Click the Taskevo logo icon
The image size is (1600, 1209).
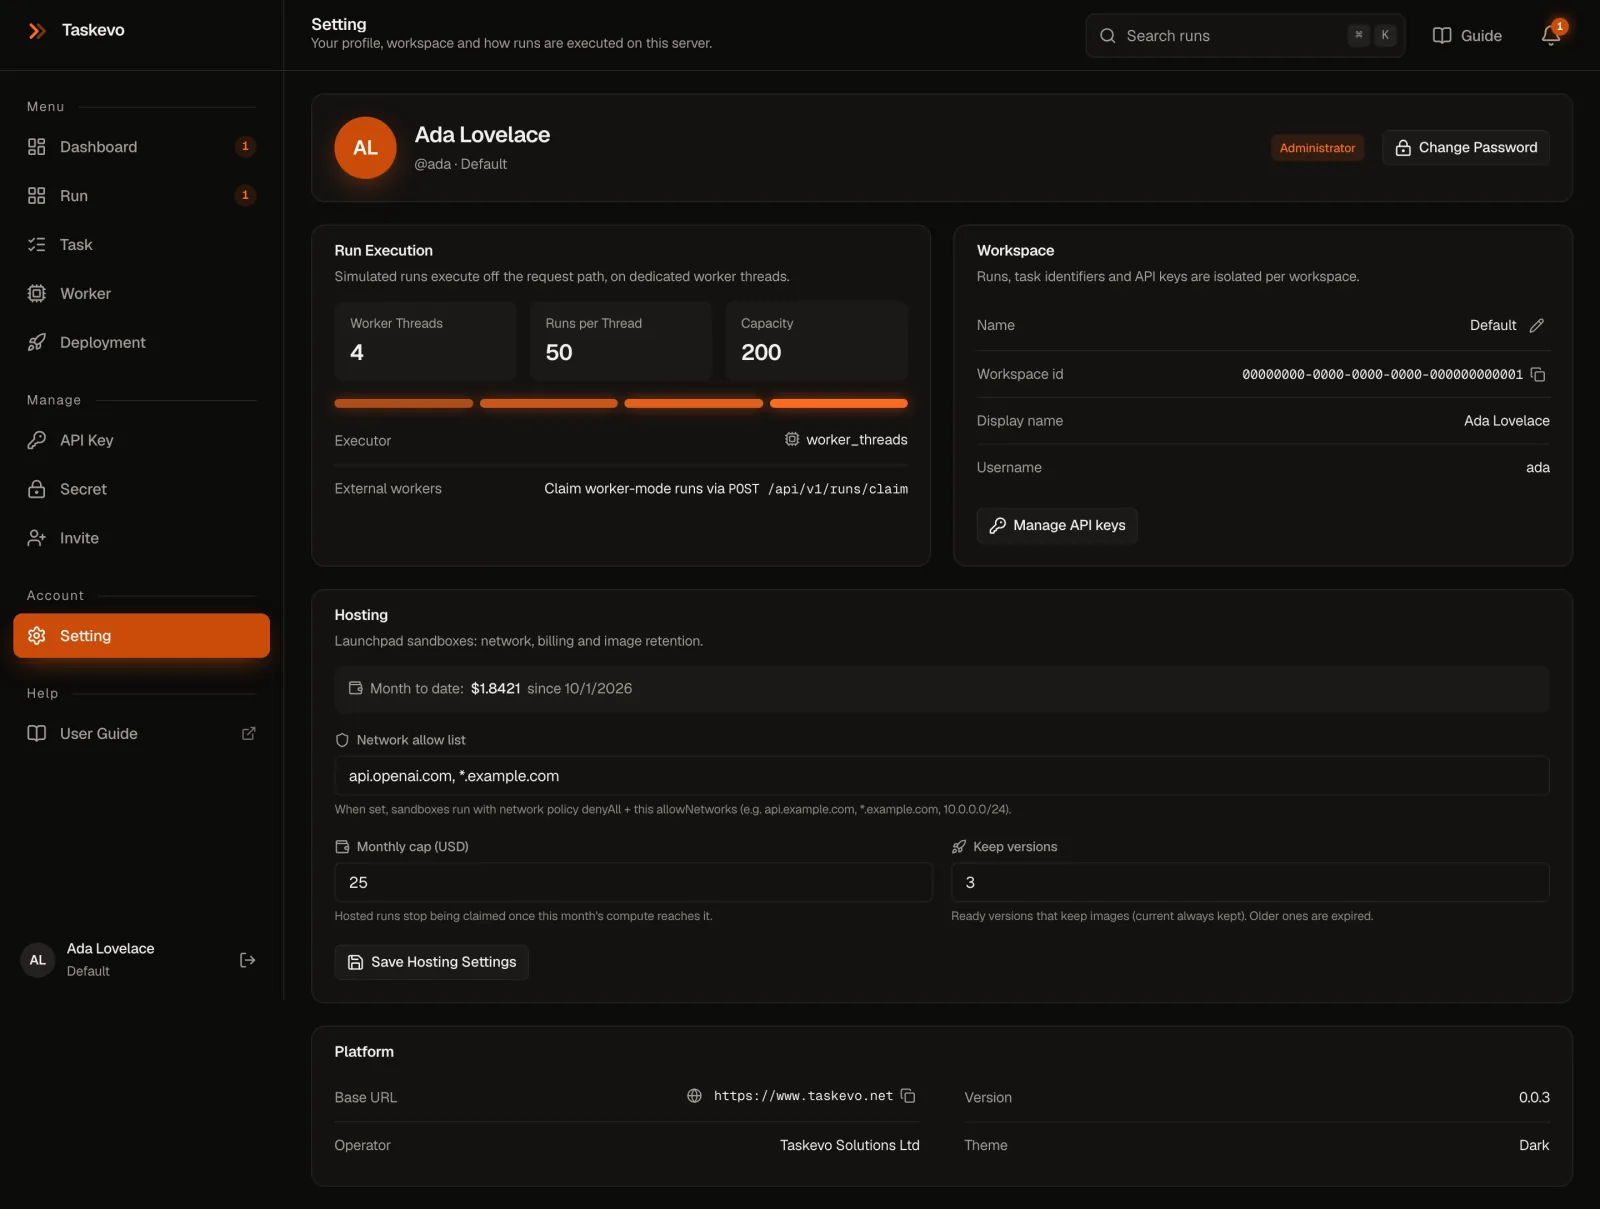click(37, 31)
